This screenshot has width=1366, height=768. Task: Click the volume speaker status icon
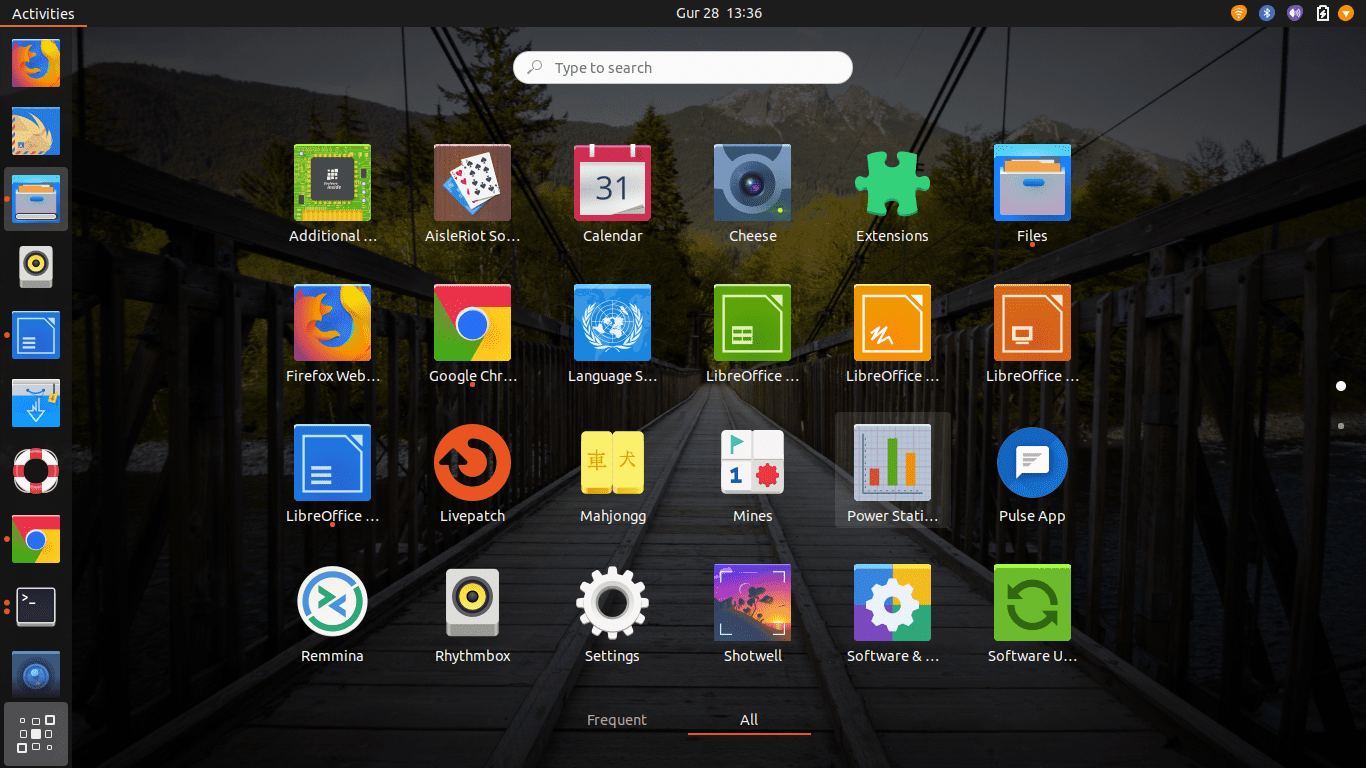tap(1295, 13)
